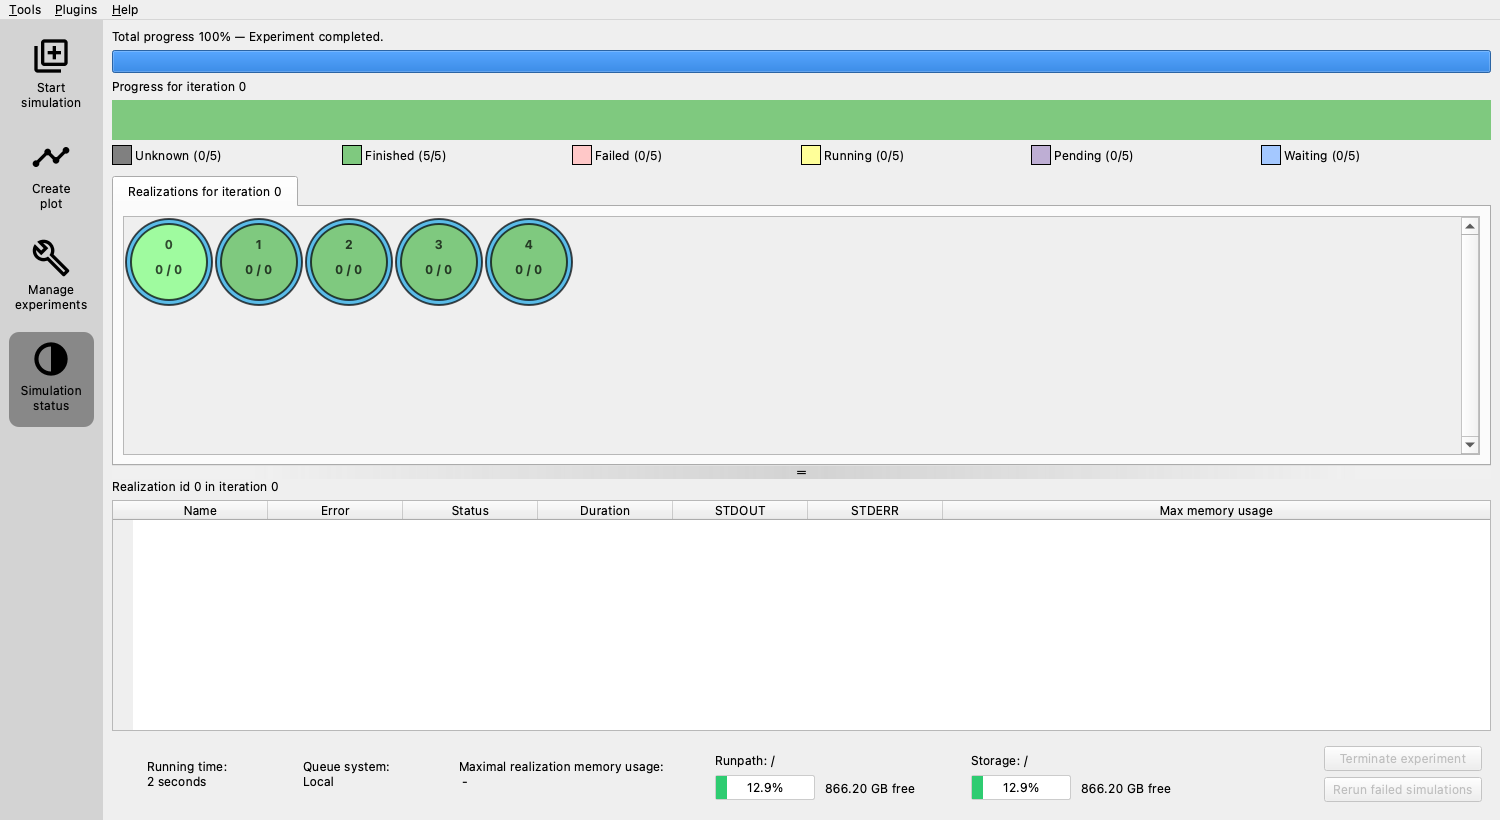This screenshot has height=820, width=1500.
Task: Select realization 3 circle
Action: 439,262
